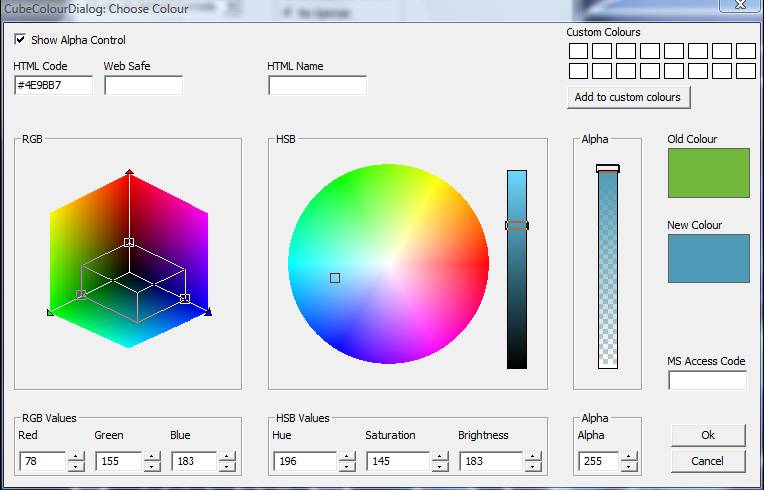Viewport: 764px width, 490px height.
Task: Confirm with the Ok button
Action: point(708,435)
